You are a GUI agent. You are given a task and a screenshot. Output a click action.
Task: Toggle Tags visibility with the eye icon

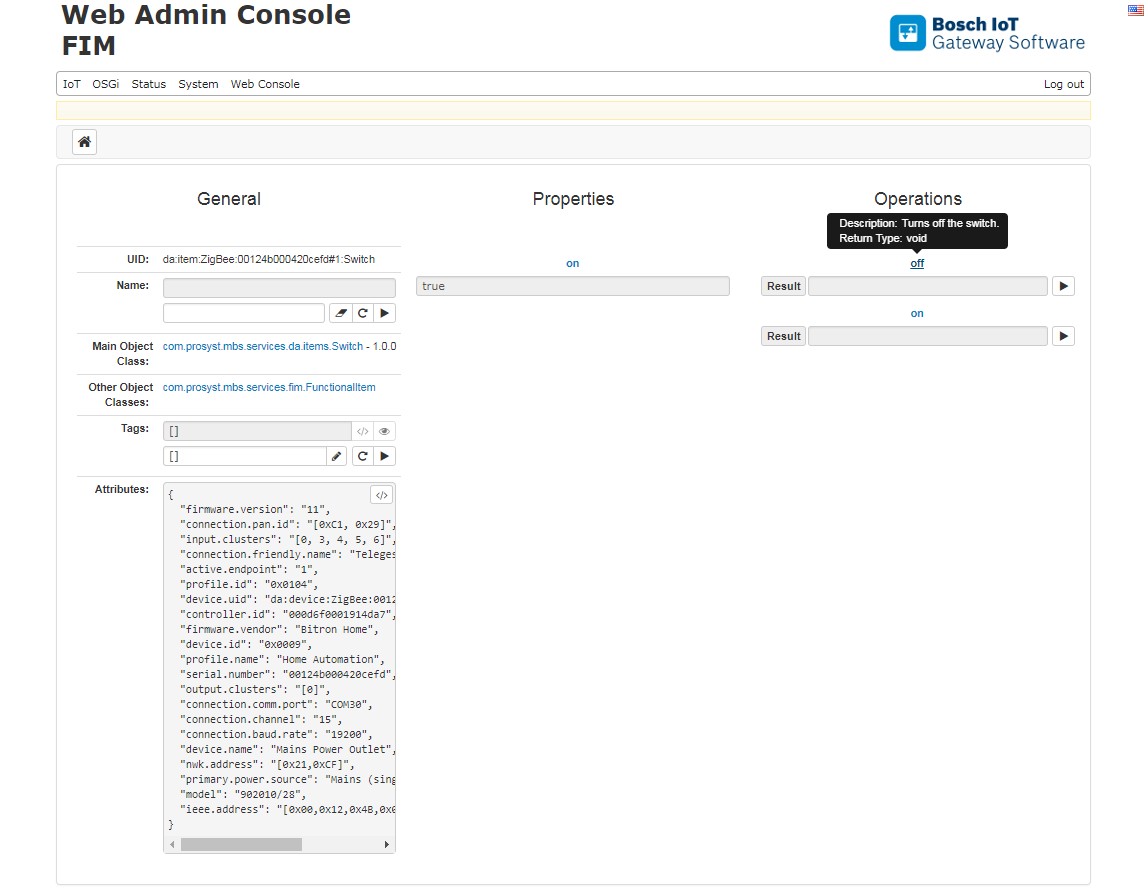tap(383, 430)
